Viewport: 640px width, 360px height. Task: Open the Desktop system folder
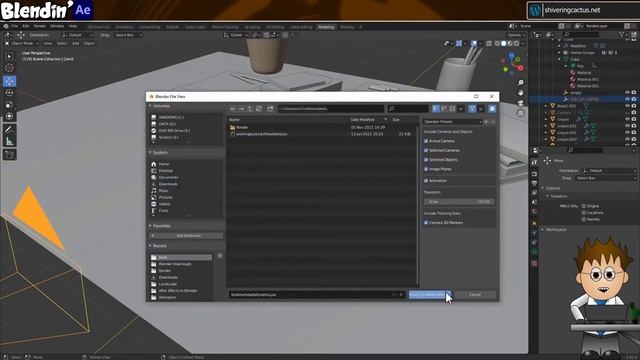click(x=166, y=171)
